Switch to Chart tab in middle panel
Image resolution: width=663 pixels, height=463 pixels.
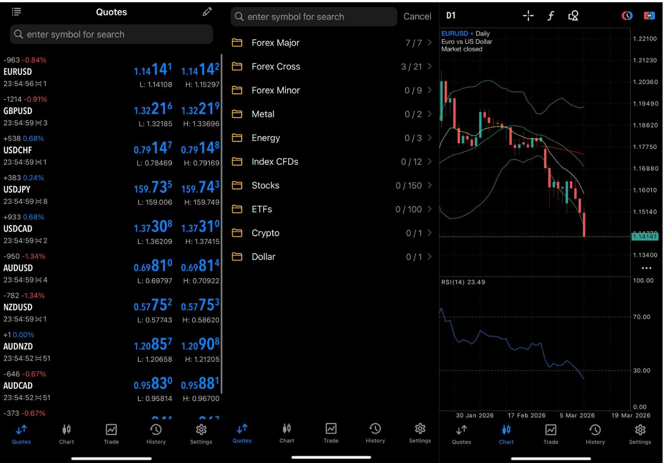287,433
